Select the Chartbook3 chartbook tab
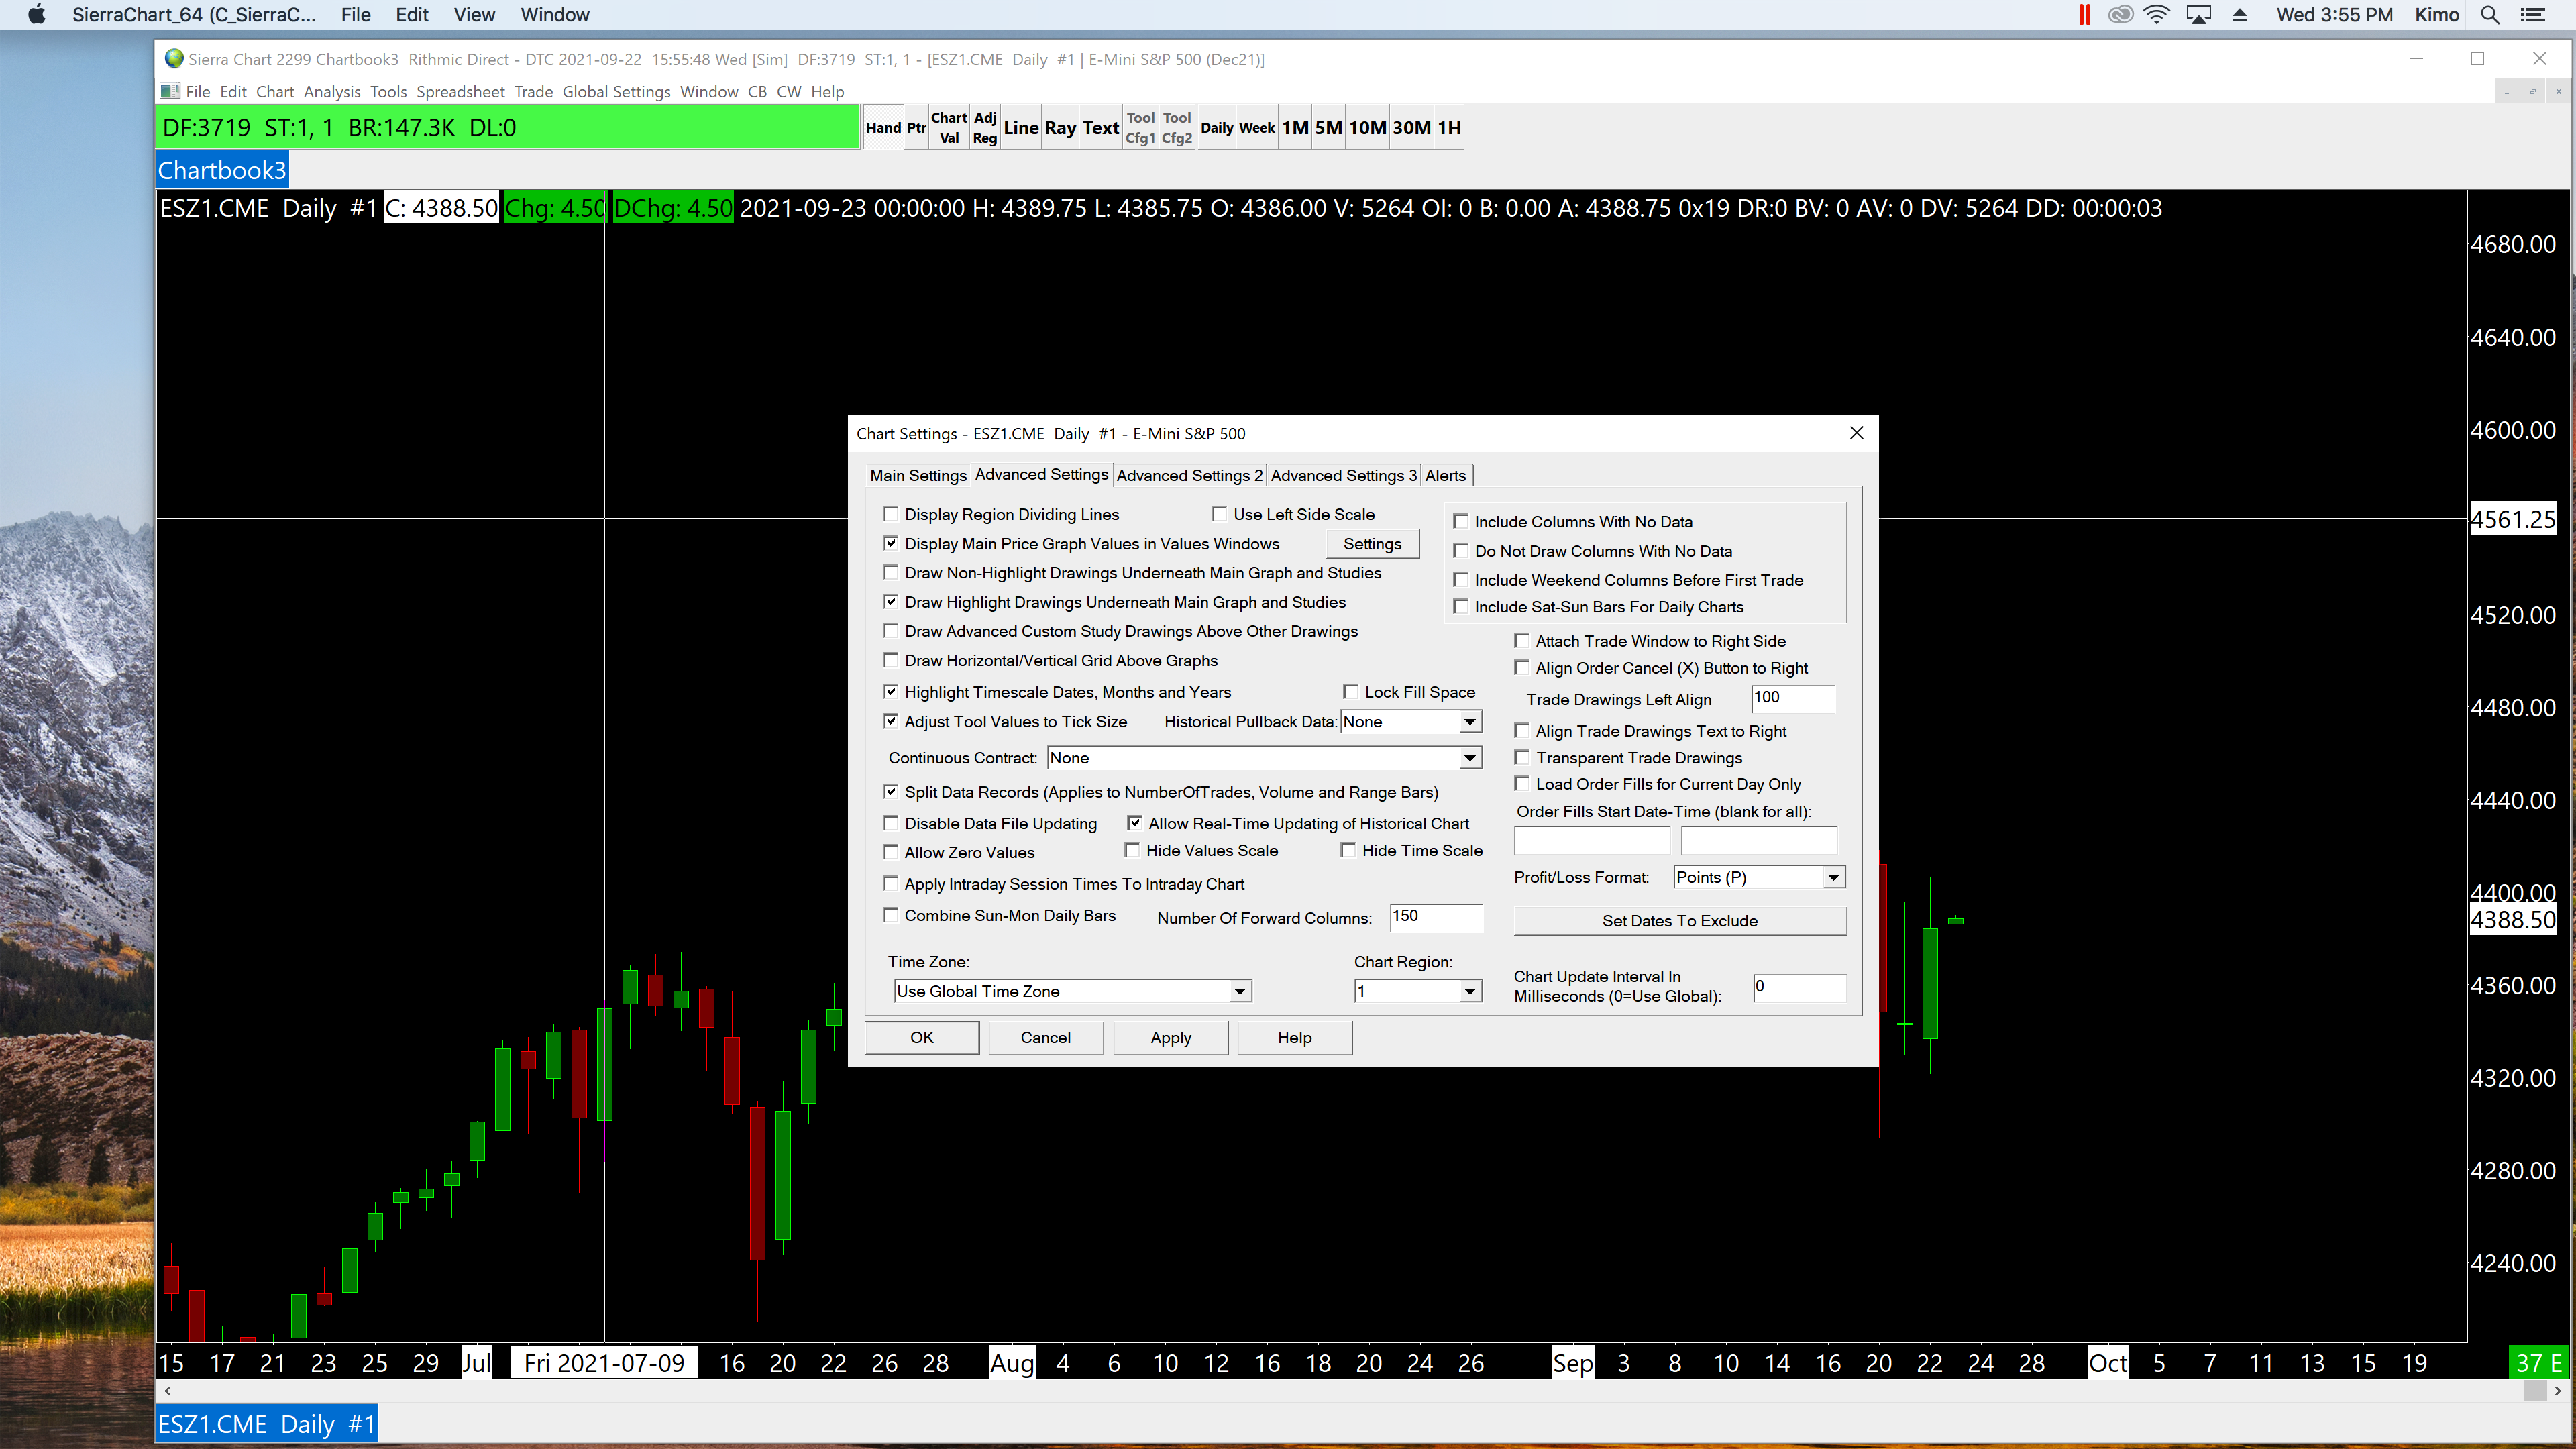The height and width of the screenshot is (1449, 2576). point(221,170)
